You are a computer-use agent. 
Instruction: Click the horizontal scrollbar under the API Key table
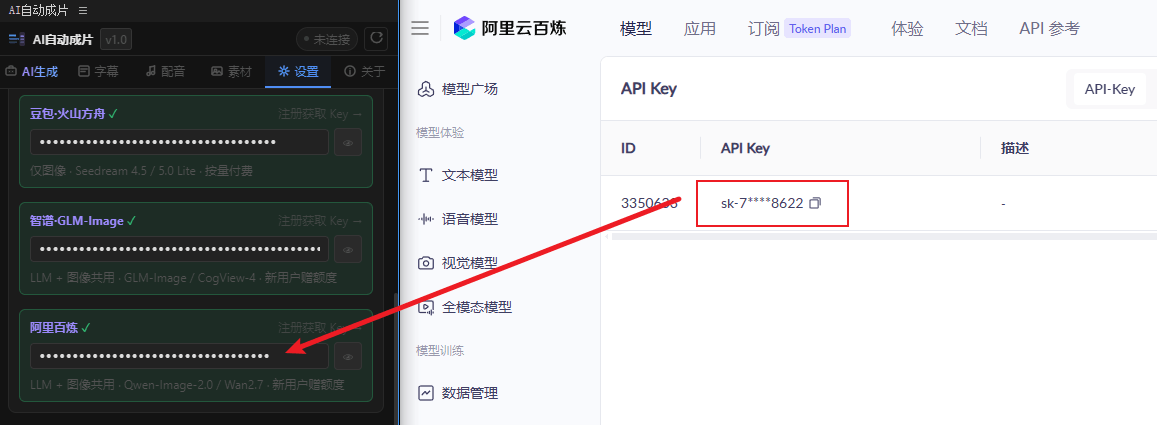pos(882,237)
